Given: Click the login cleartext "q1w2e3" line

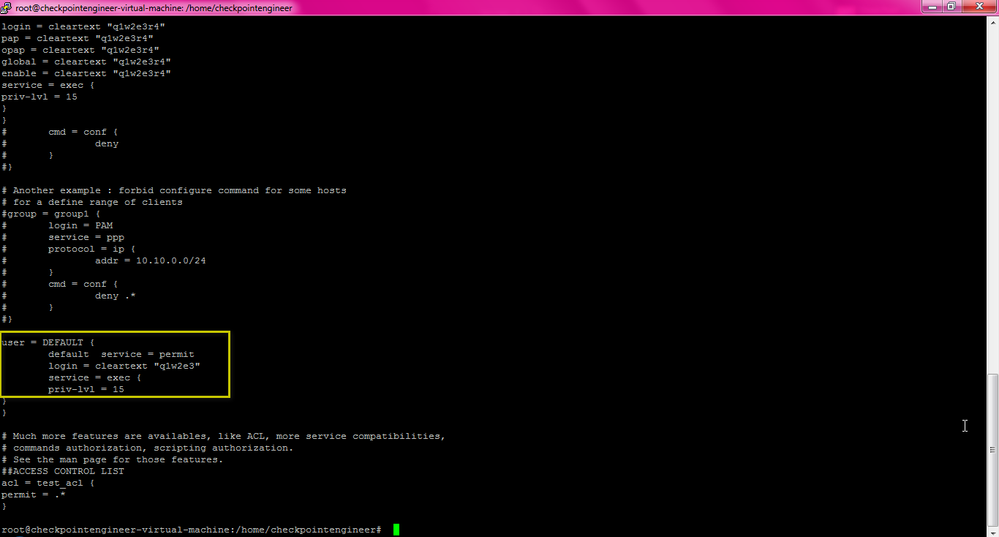Looking at the screenshot, I should click(124, 366).
